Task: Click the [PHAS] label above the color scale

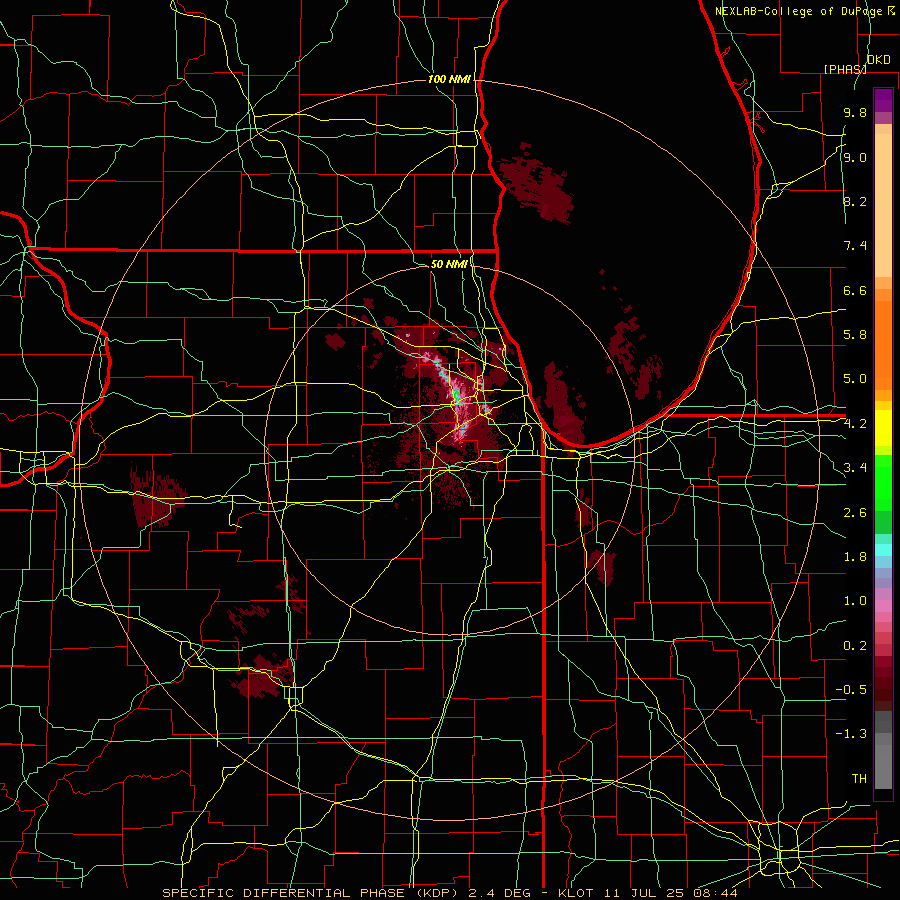Action: 845,69
